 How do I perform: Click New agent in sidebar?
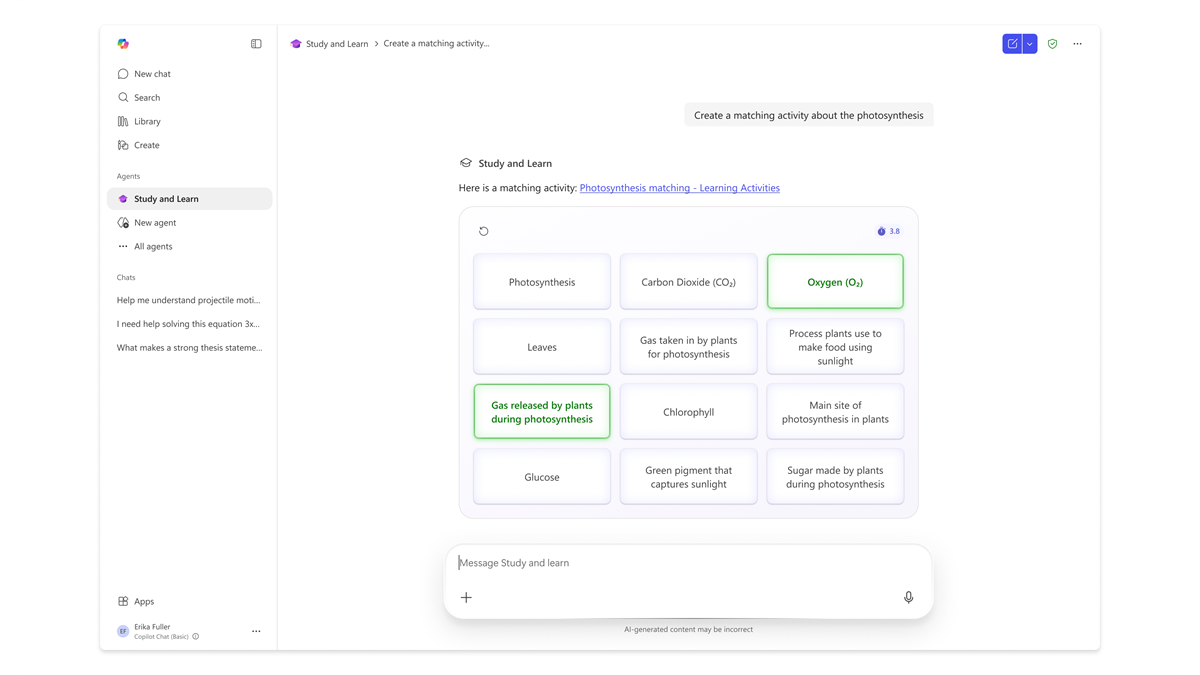[x=189, y=223]
